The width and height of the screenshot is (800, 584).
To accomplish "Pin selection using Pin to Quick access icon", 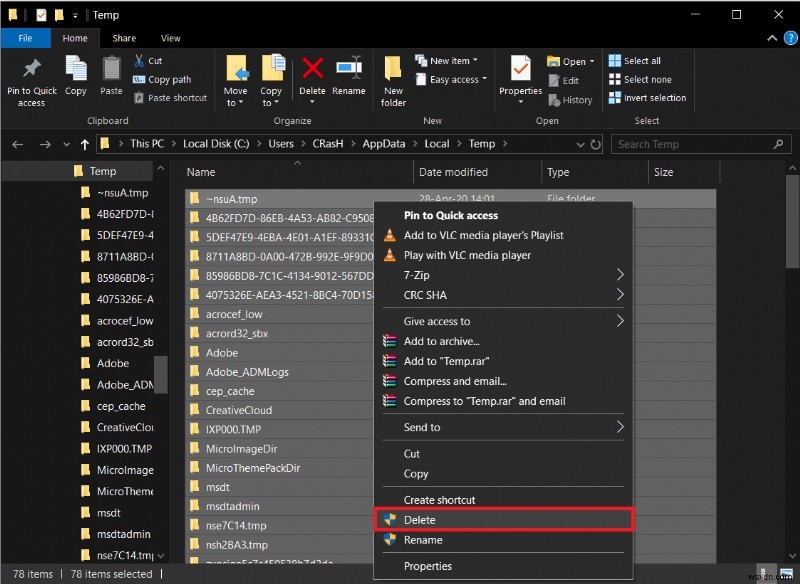I will [31, 75].
